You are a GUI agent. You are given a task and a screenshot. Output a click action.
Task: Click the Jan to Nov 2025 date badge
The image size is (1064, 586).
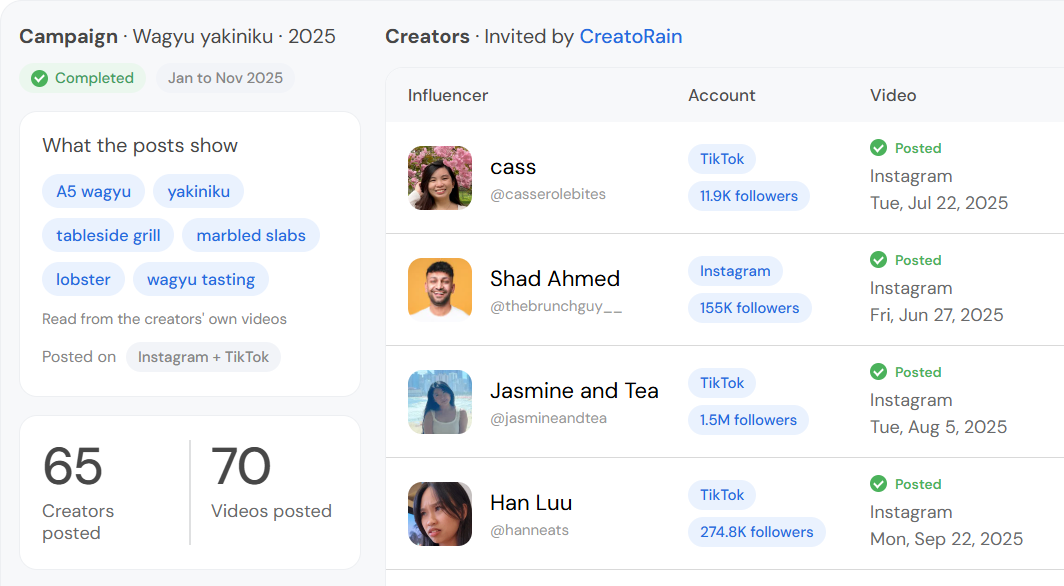tap(225, 78)
